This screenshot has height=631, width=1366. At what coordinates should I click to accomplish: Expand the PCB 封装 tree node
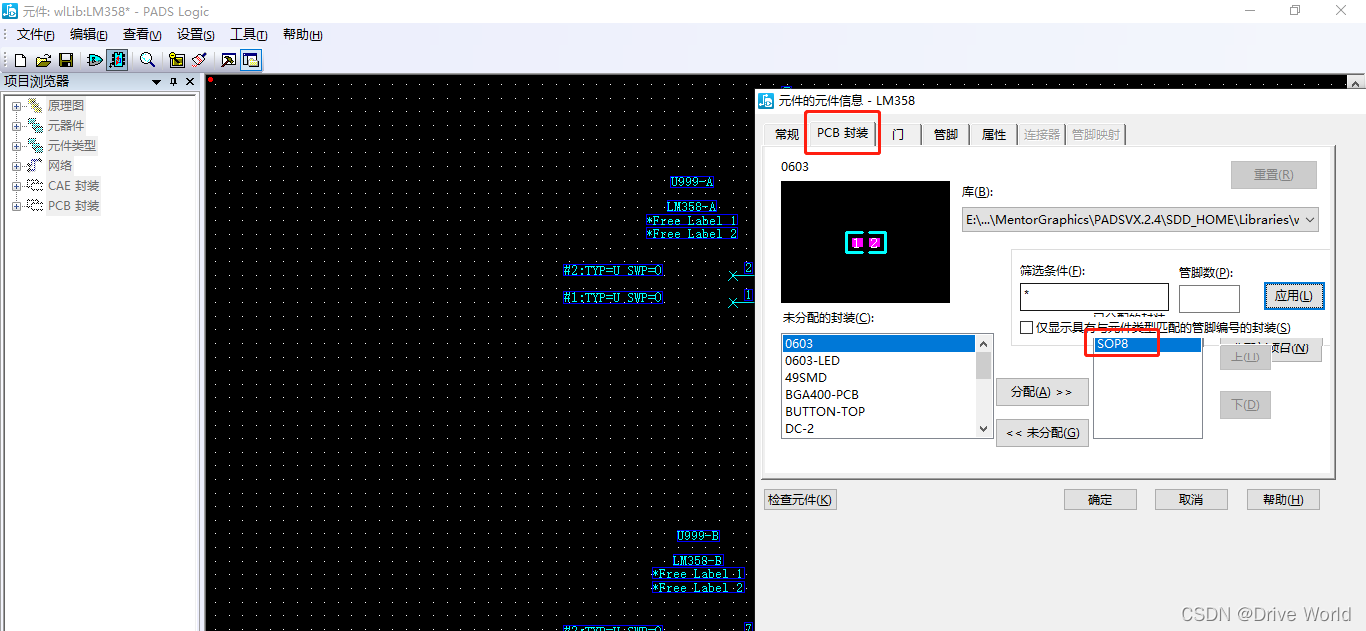click(16, 205)
